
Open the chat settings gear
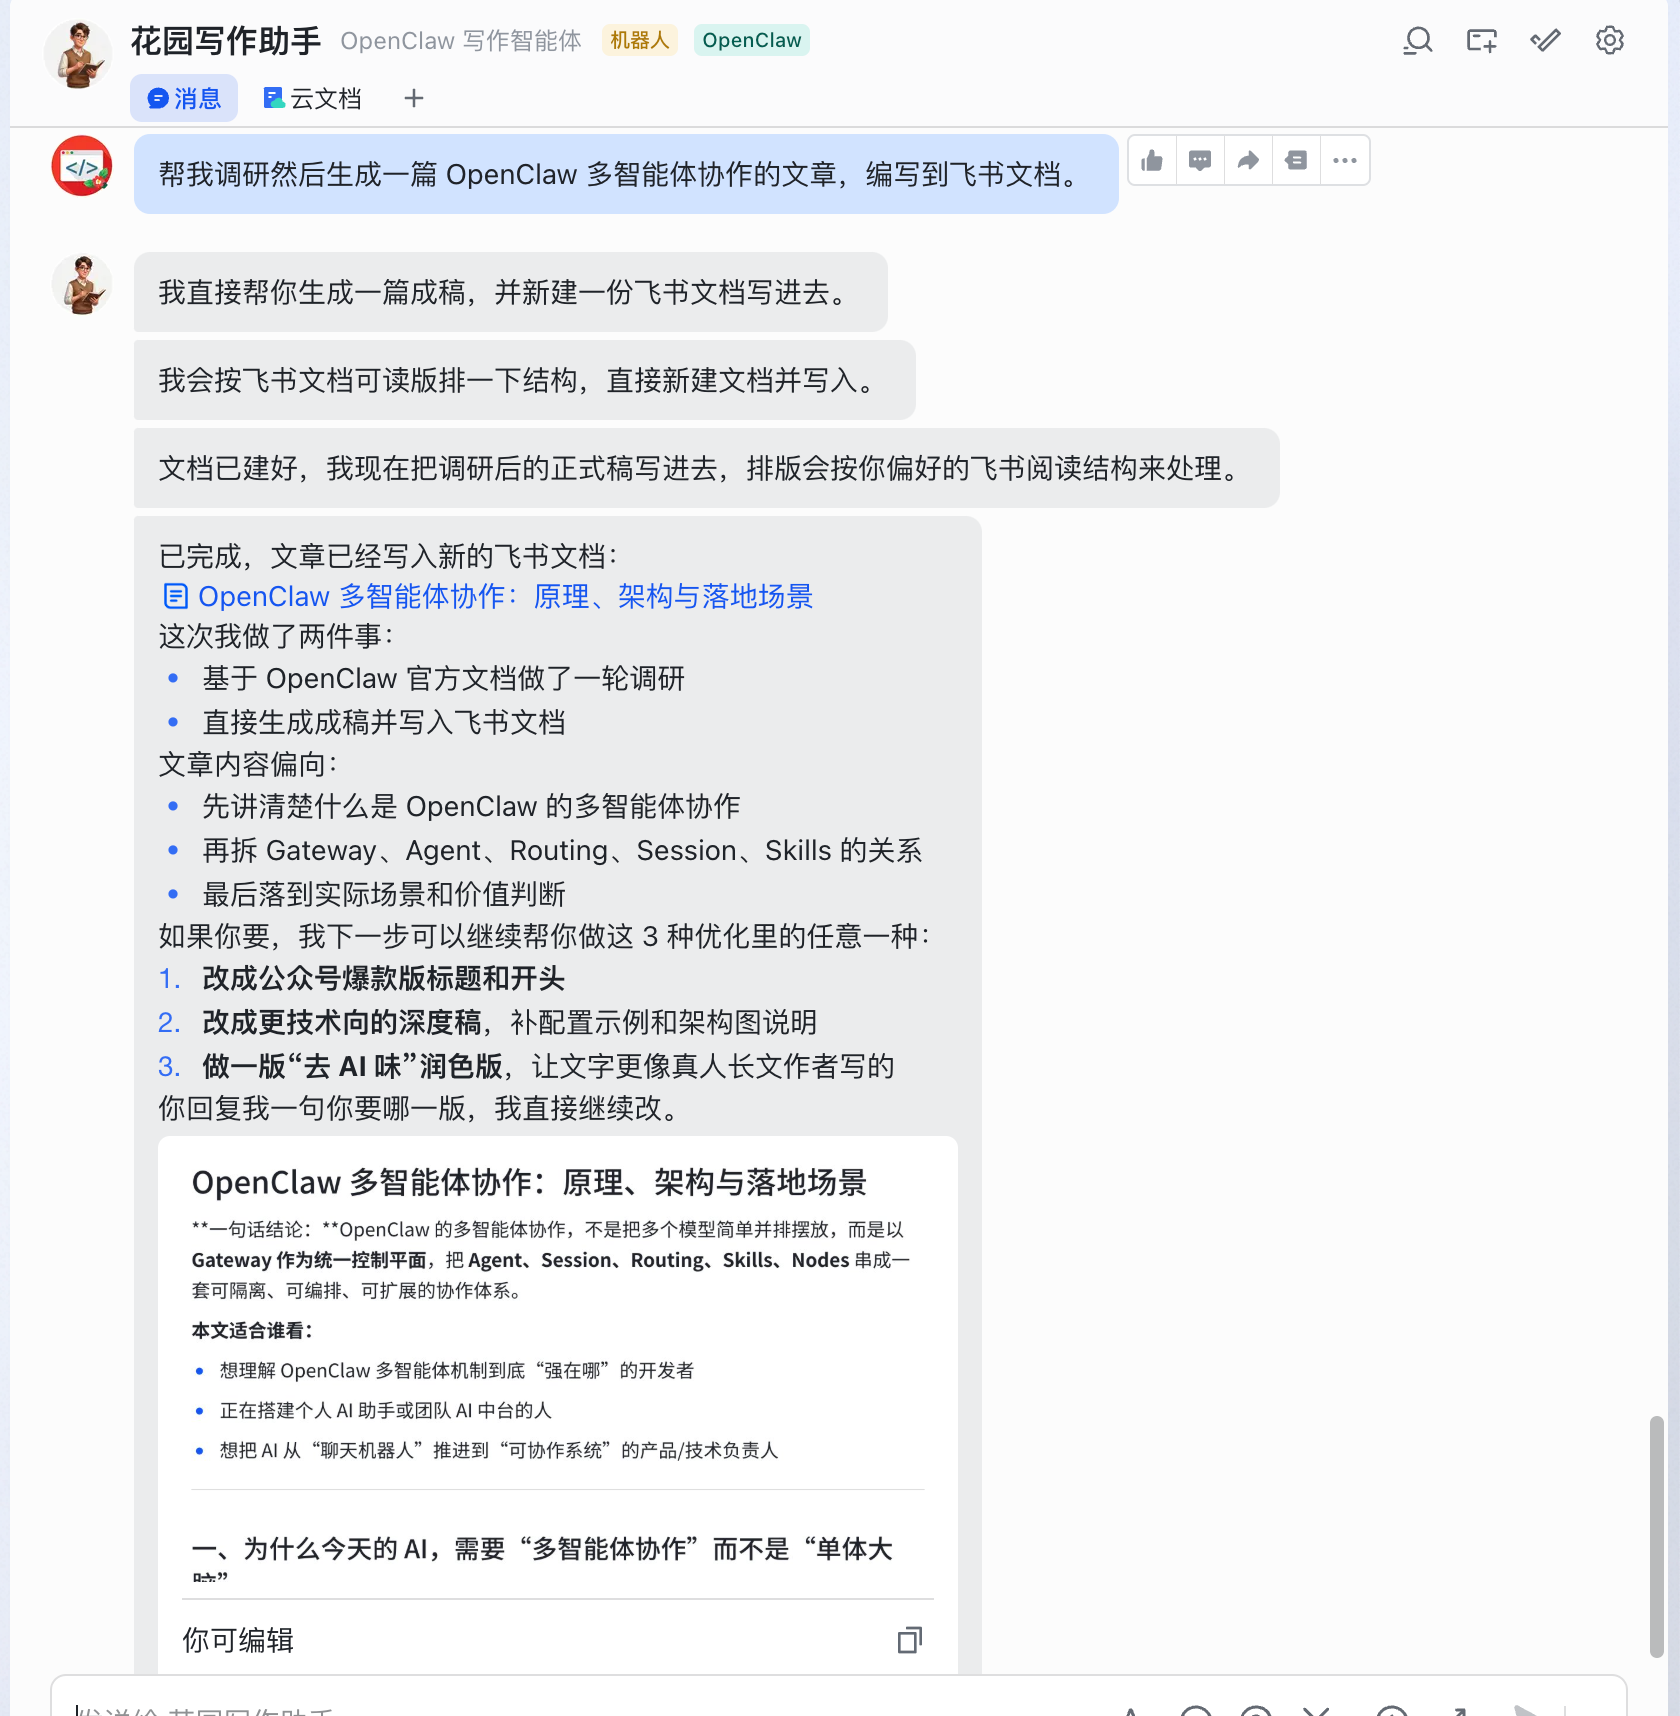1610,41
